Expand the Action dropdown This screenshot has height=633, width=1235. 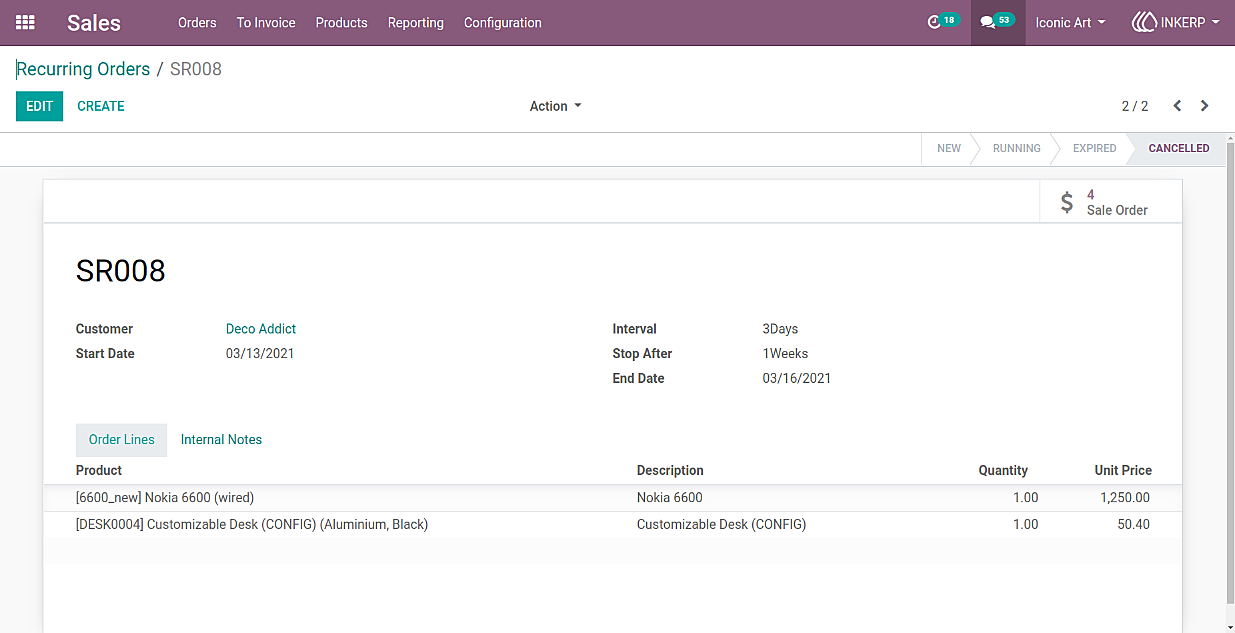click(555, 106)
